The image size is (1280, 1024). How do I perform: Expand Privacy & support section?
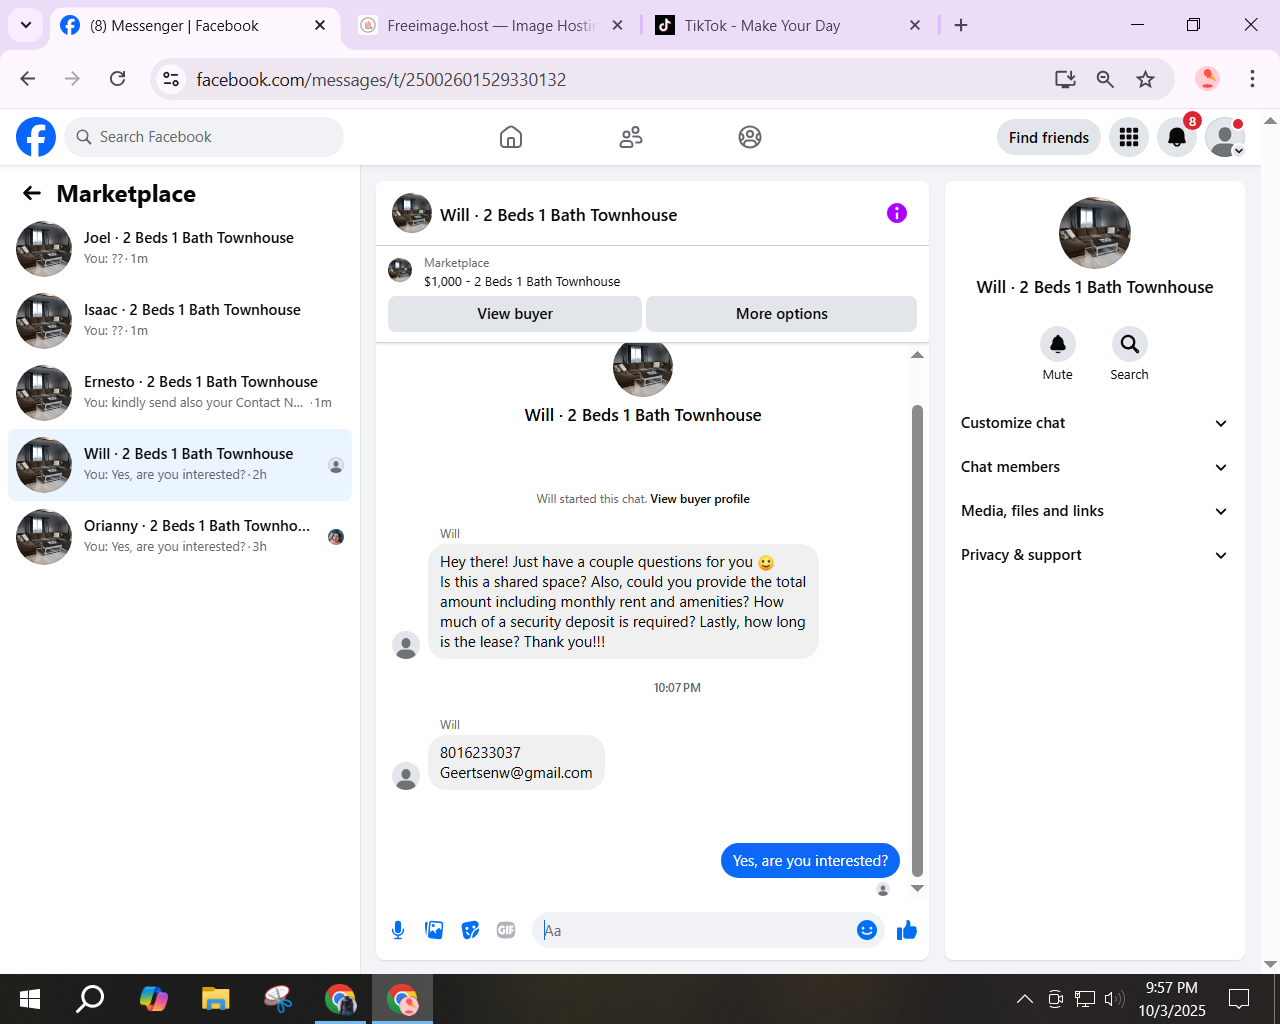coord(1095,555)
